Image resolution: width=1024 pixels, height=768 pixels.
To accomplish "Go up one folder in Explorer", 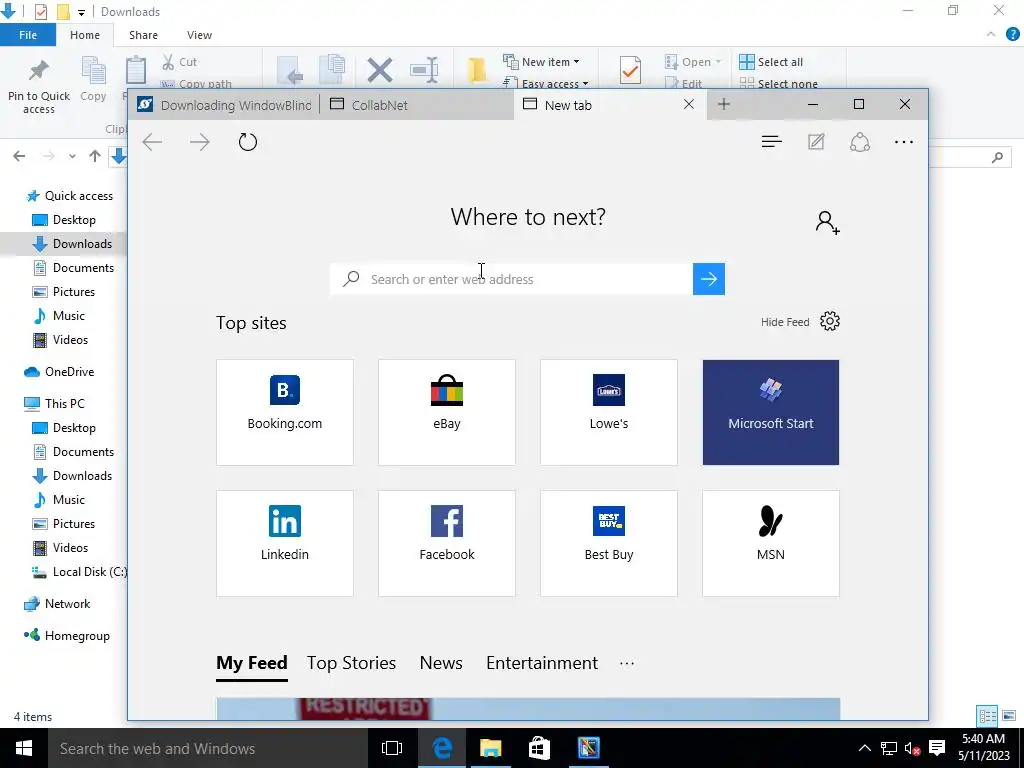I will click(95, 156).
